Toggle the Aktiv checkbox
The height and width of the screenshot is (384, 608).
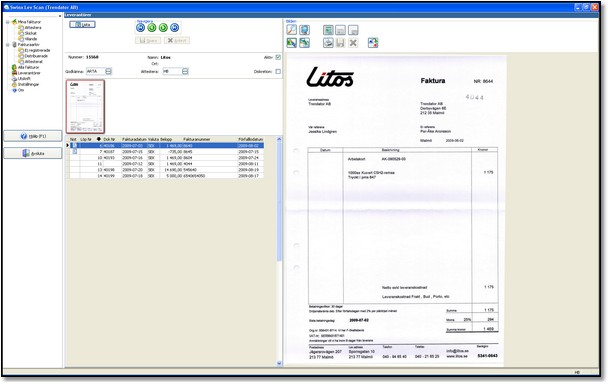(x=278, y=57)
